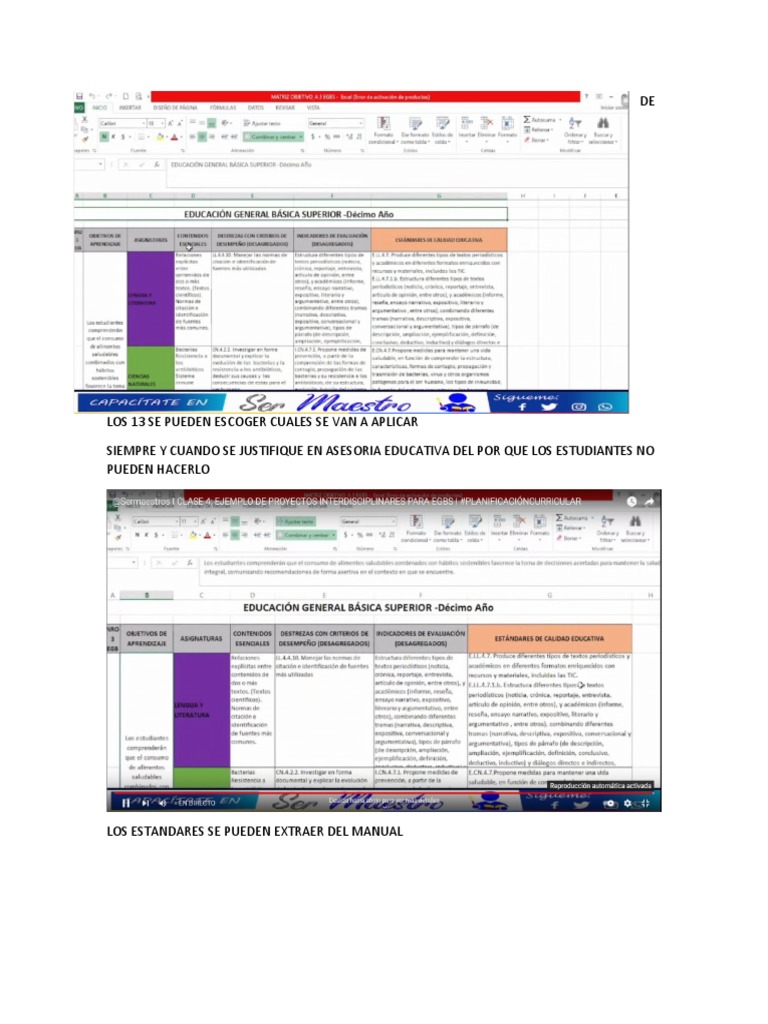
Task: Click the red video progress bar
Action: coord(384,793)
